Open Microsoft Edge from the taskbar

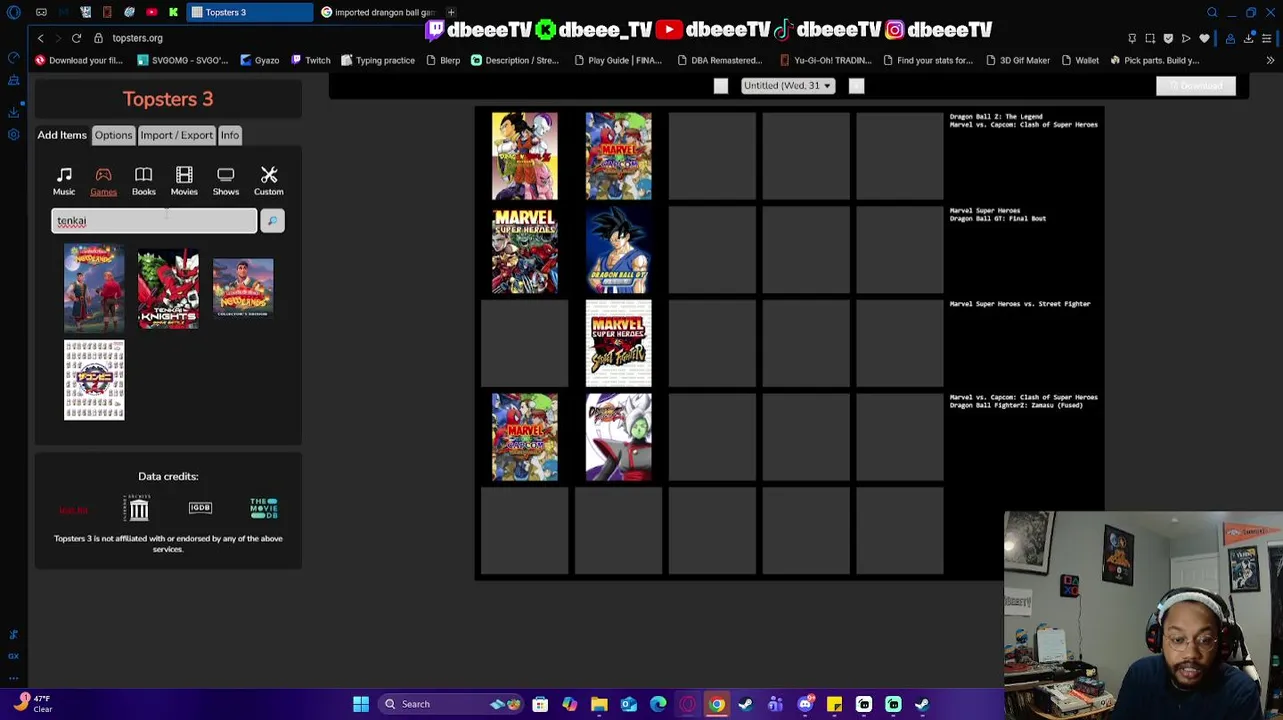(x=658, y=704)
